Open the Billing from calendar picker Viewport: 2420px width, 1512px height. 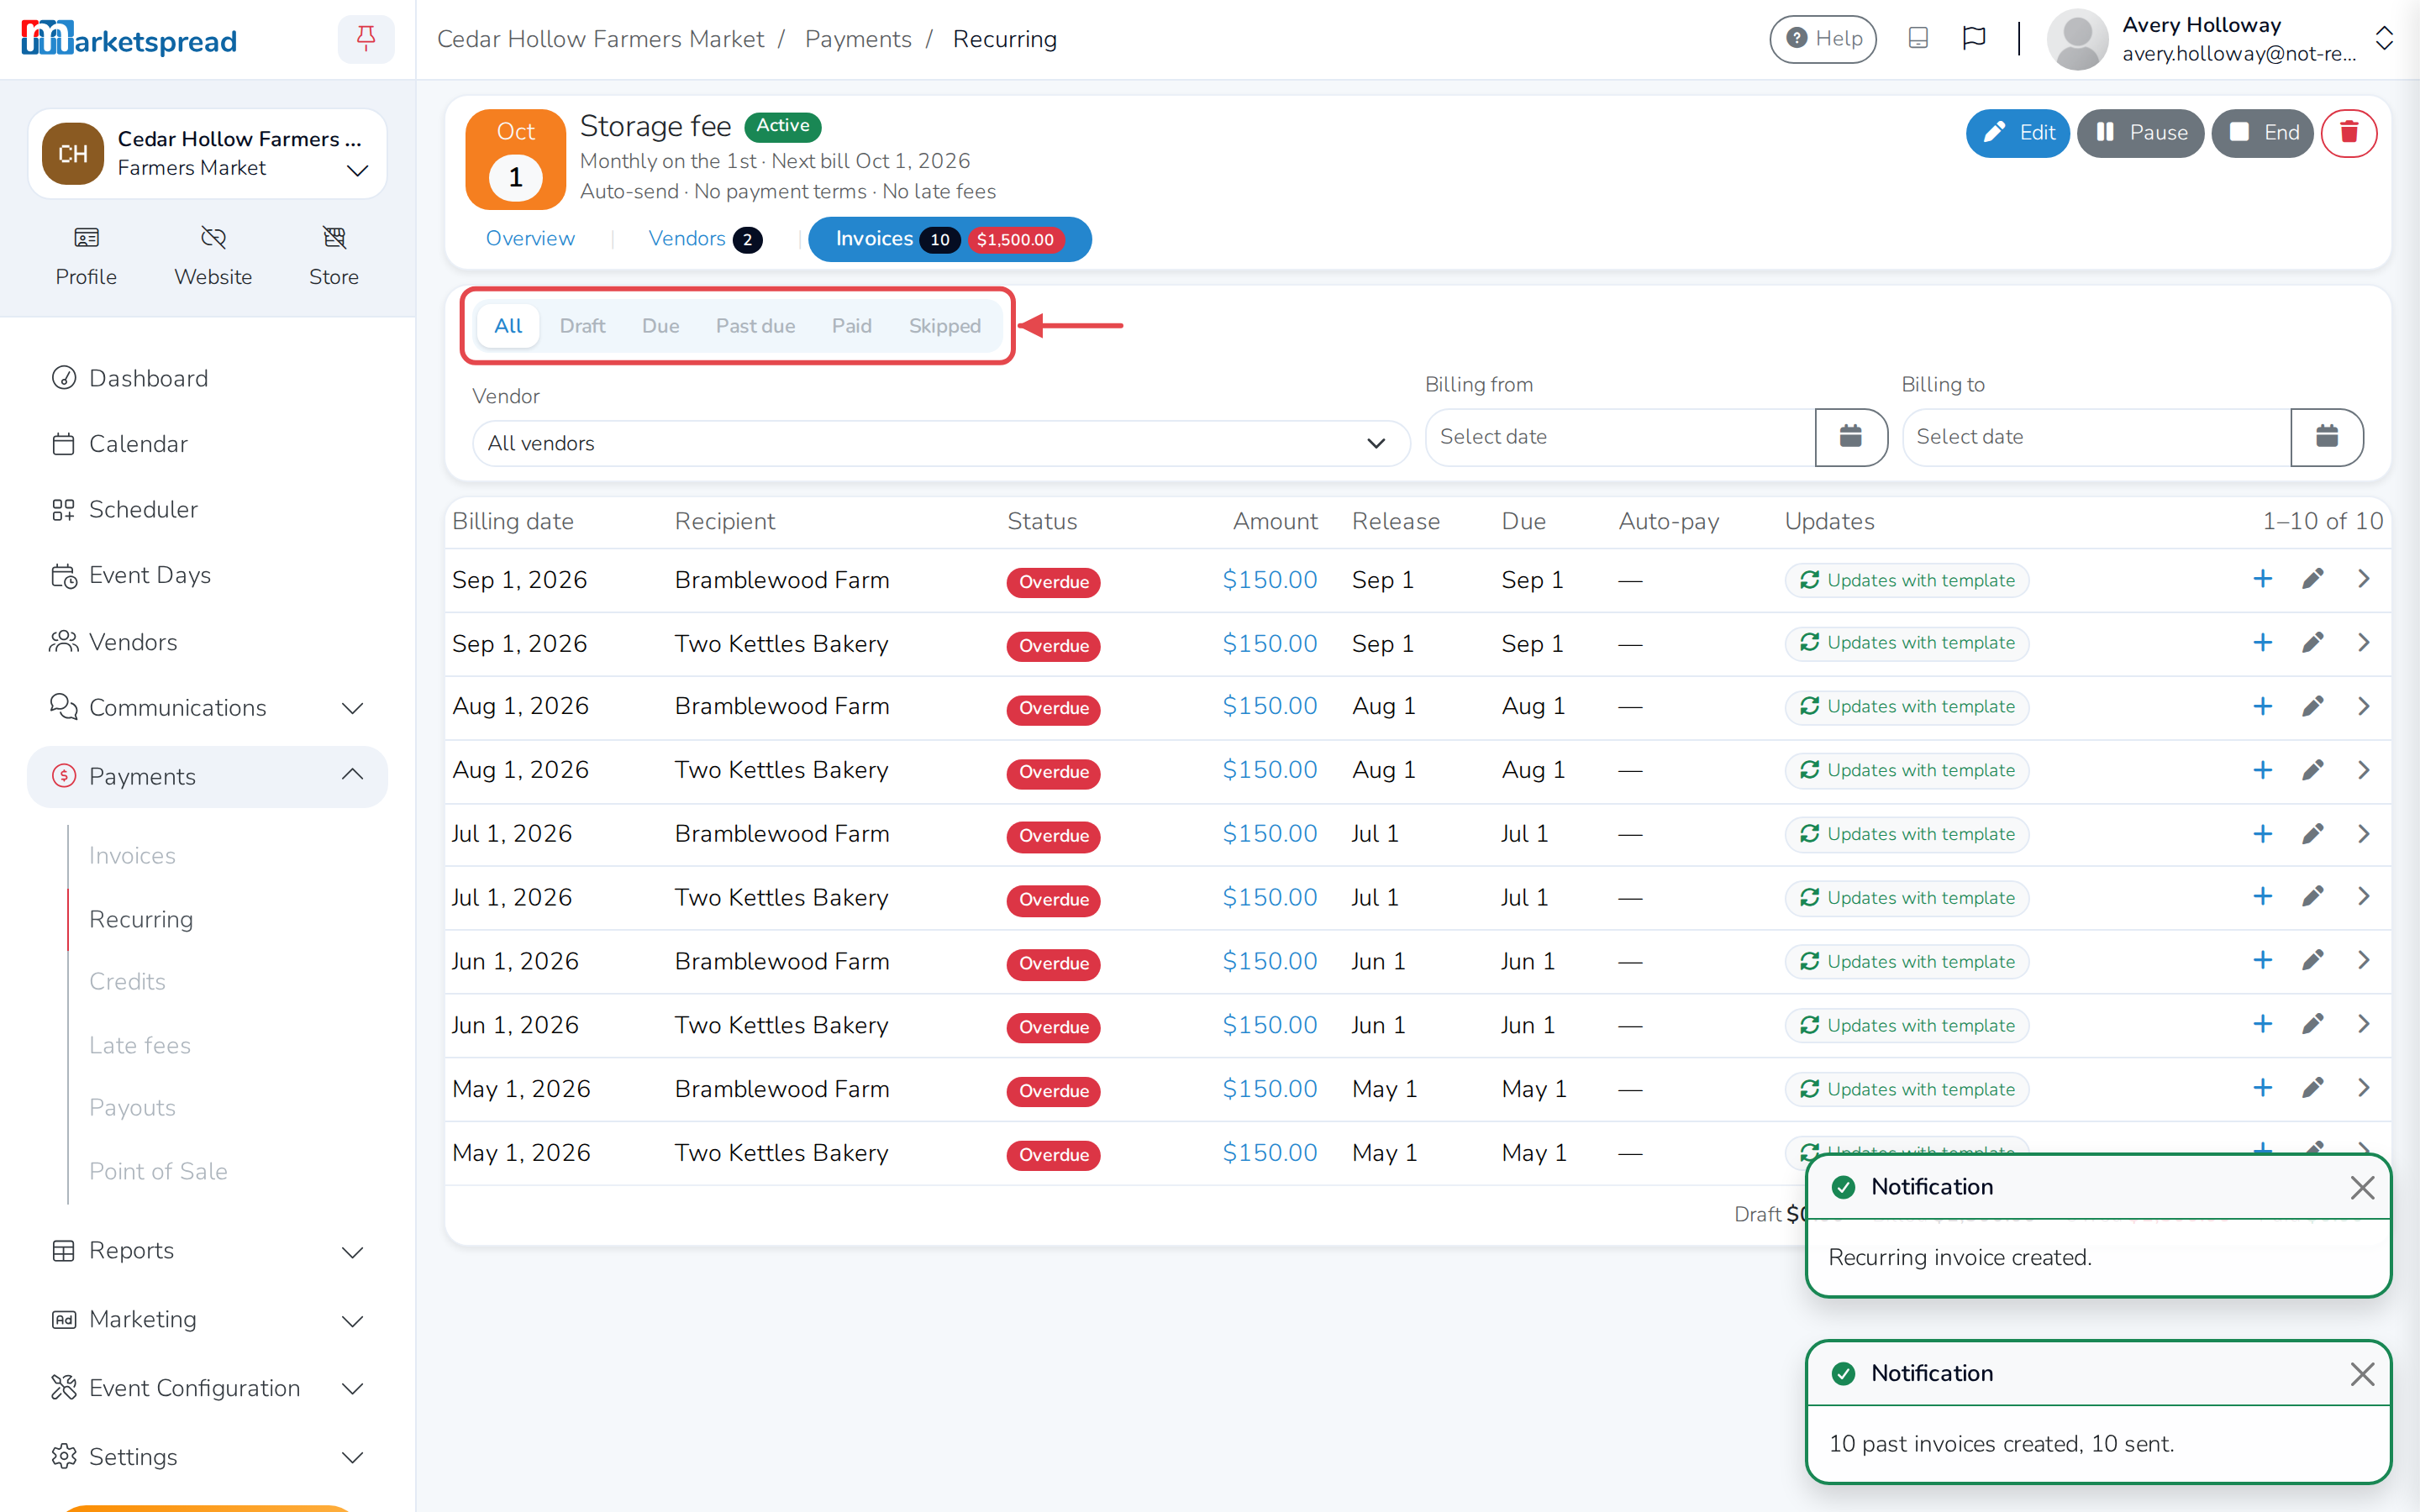[x=1851, y=436]
